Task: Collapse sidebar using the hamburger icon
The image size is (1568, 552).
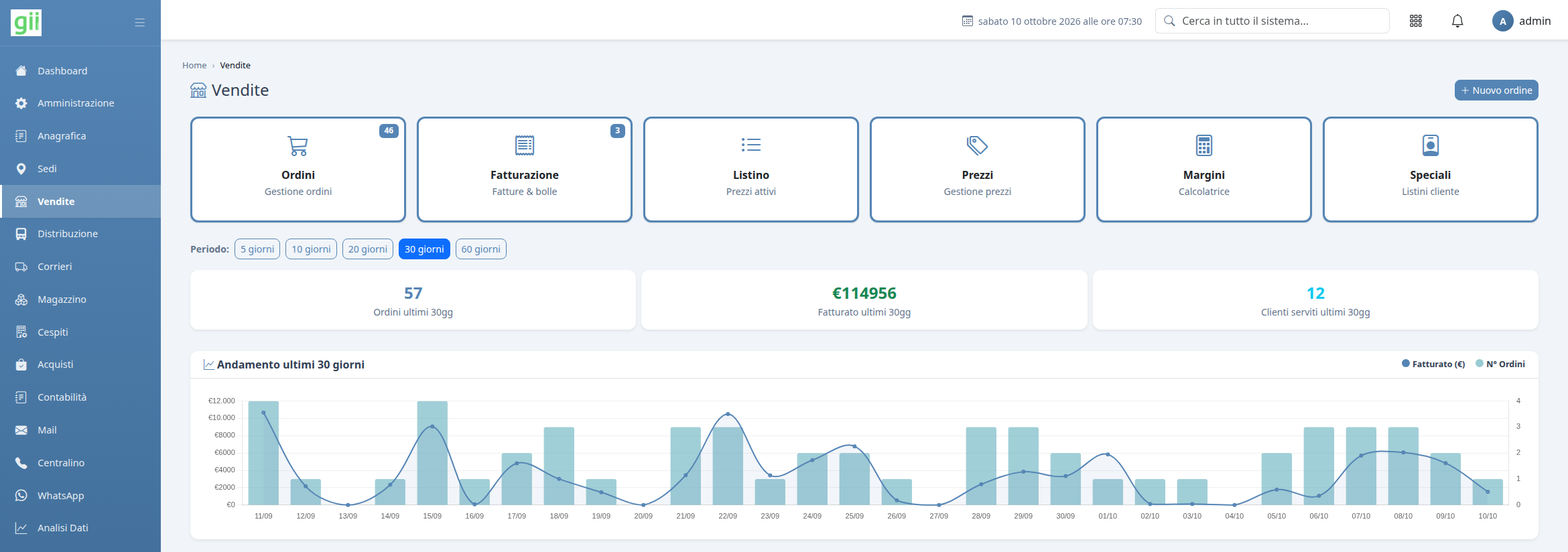Action: coord(140,22)
